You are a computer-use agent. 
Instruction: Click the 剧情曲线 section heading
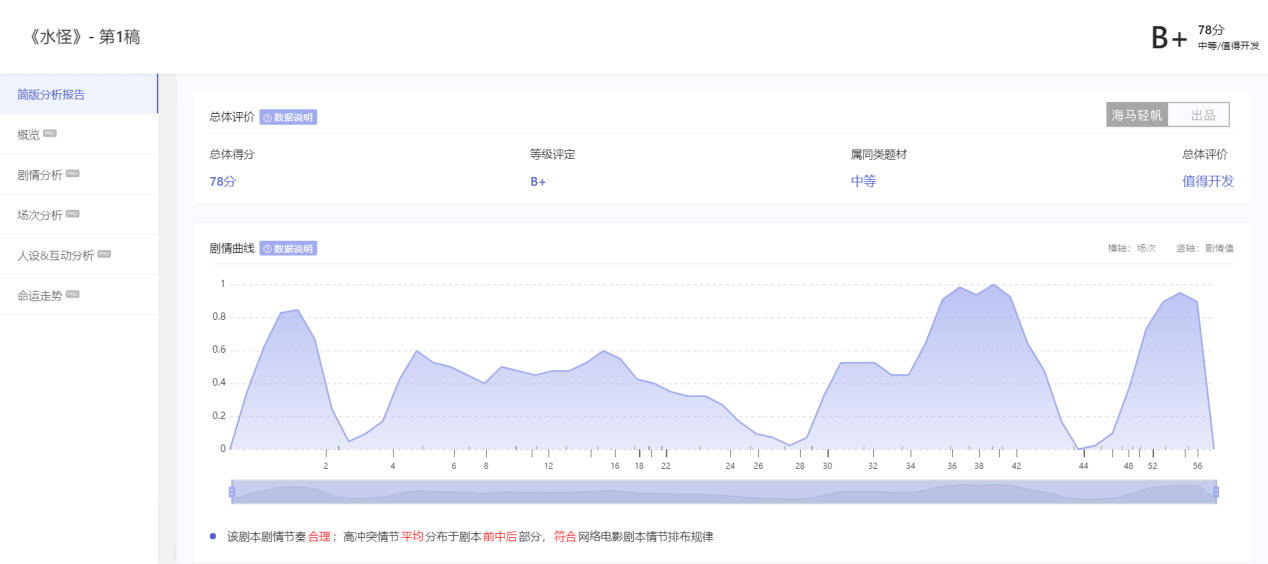click(232, 248)
